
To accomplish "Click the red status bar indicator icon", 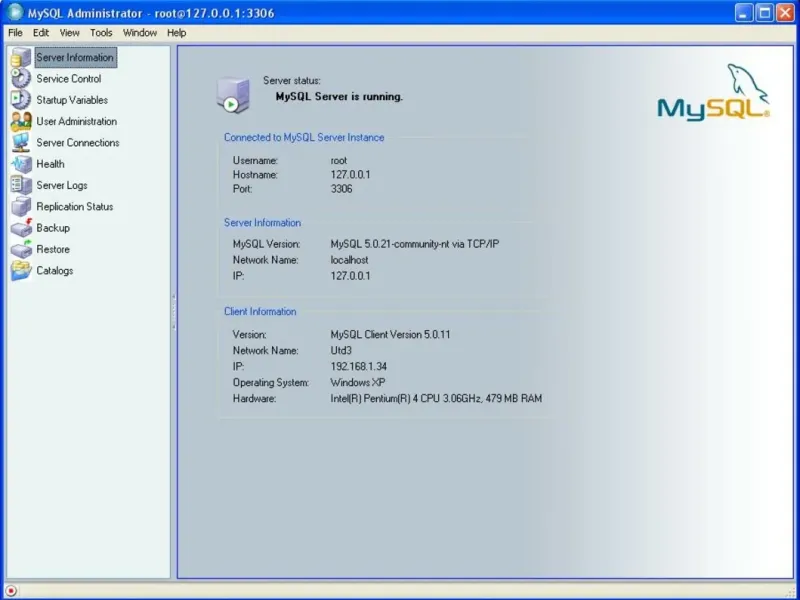I will click(x=11, y=591).
